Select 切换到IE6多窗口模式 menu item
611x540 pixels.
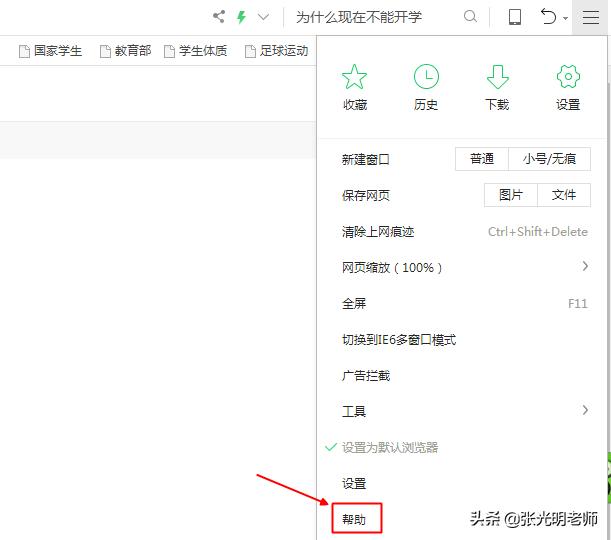click(x=464, y=340)
